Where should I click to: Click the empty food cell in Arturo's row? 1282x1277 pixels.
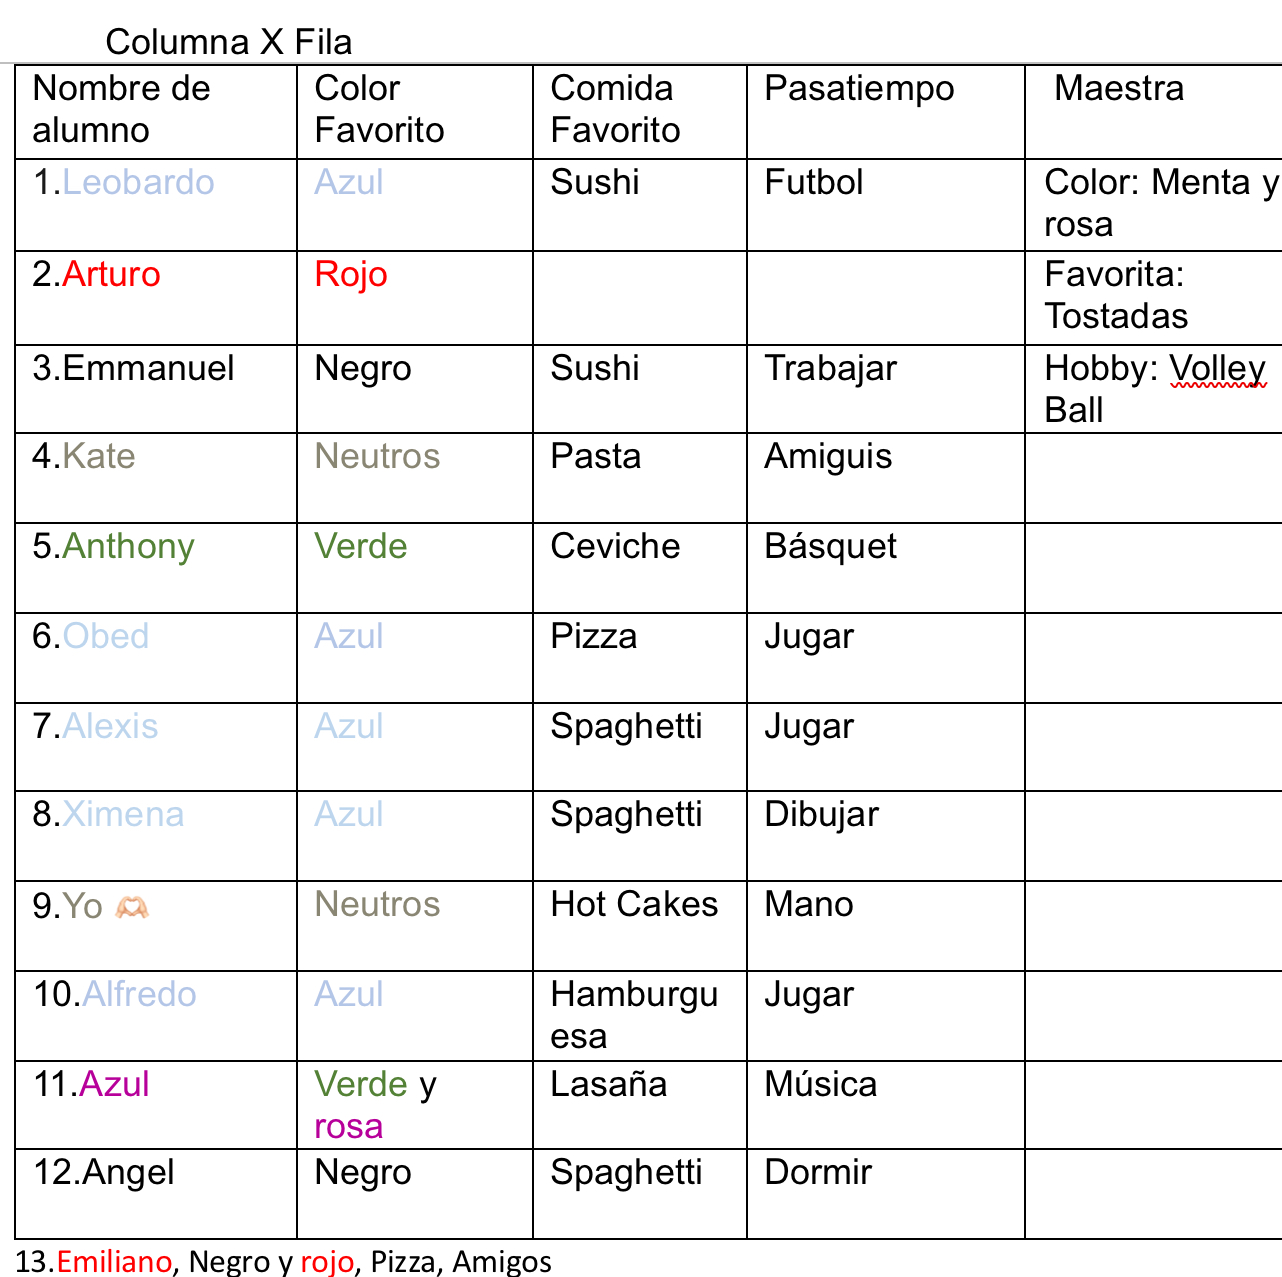click(639, 297)
